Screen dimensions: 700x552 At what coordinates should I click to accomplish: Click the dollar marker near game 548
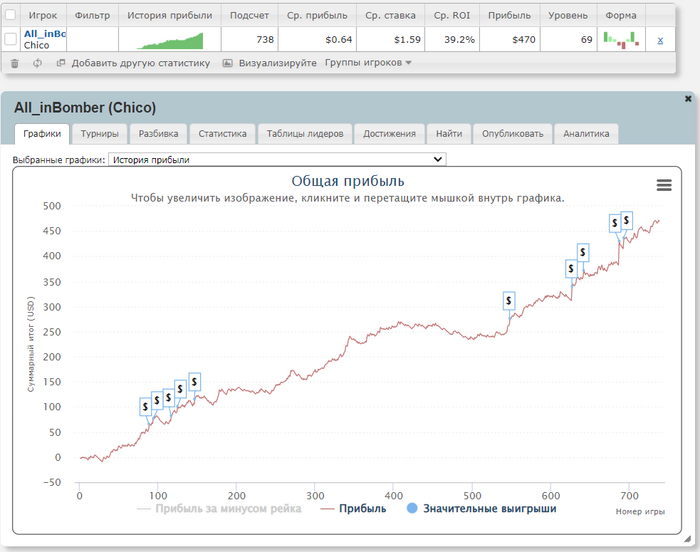509,301
